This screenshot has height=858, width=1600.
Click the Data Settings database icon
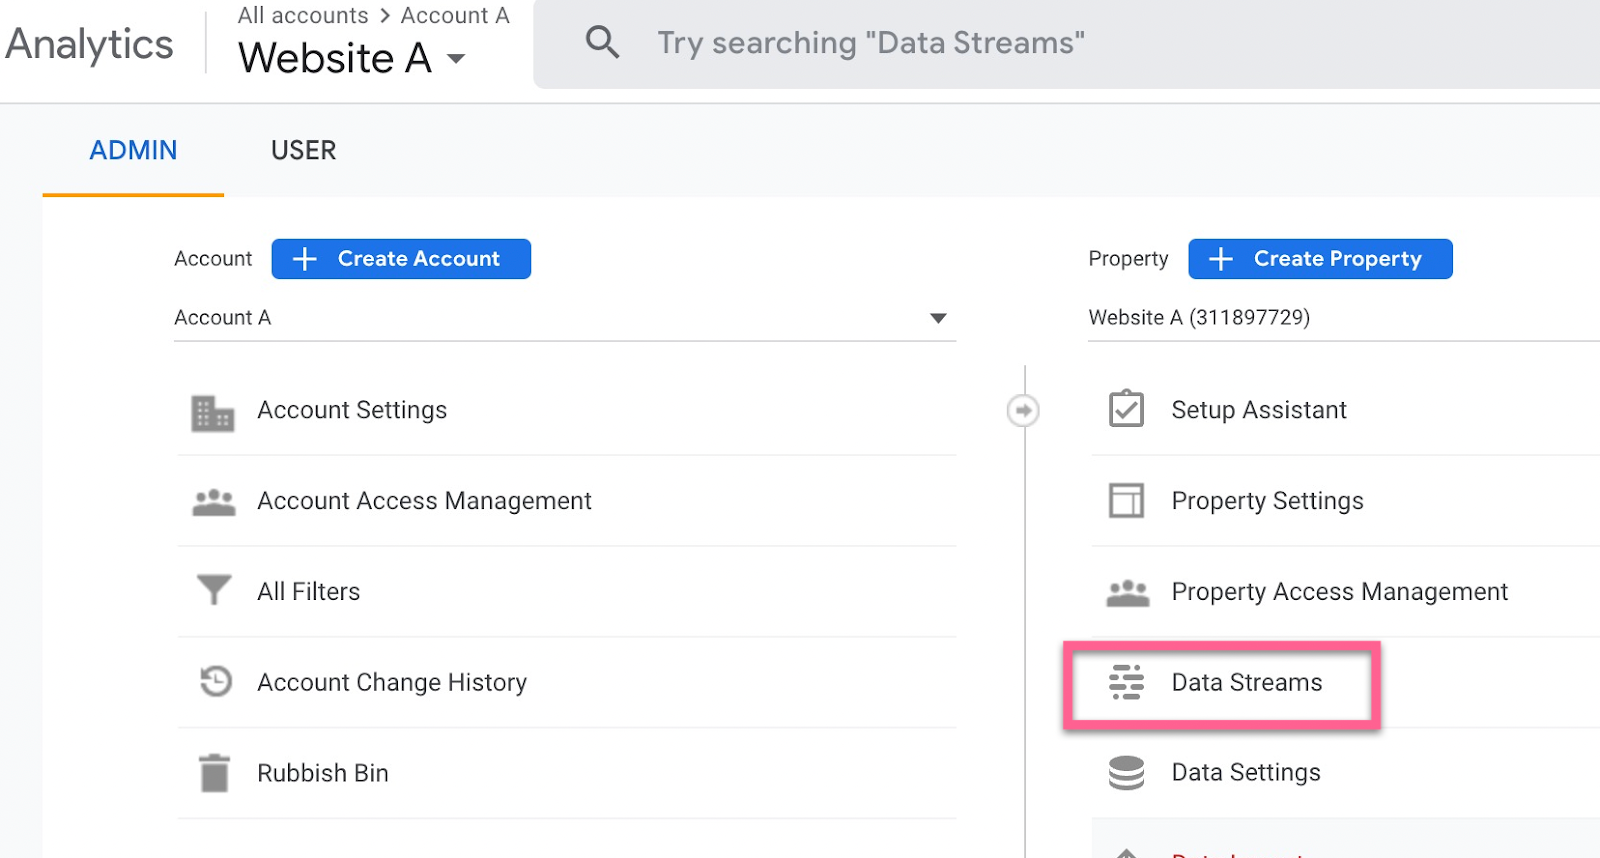pyautogui.click(x=1126, y=773)
